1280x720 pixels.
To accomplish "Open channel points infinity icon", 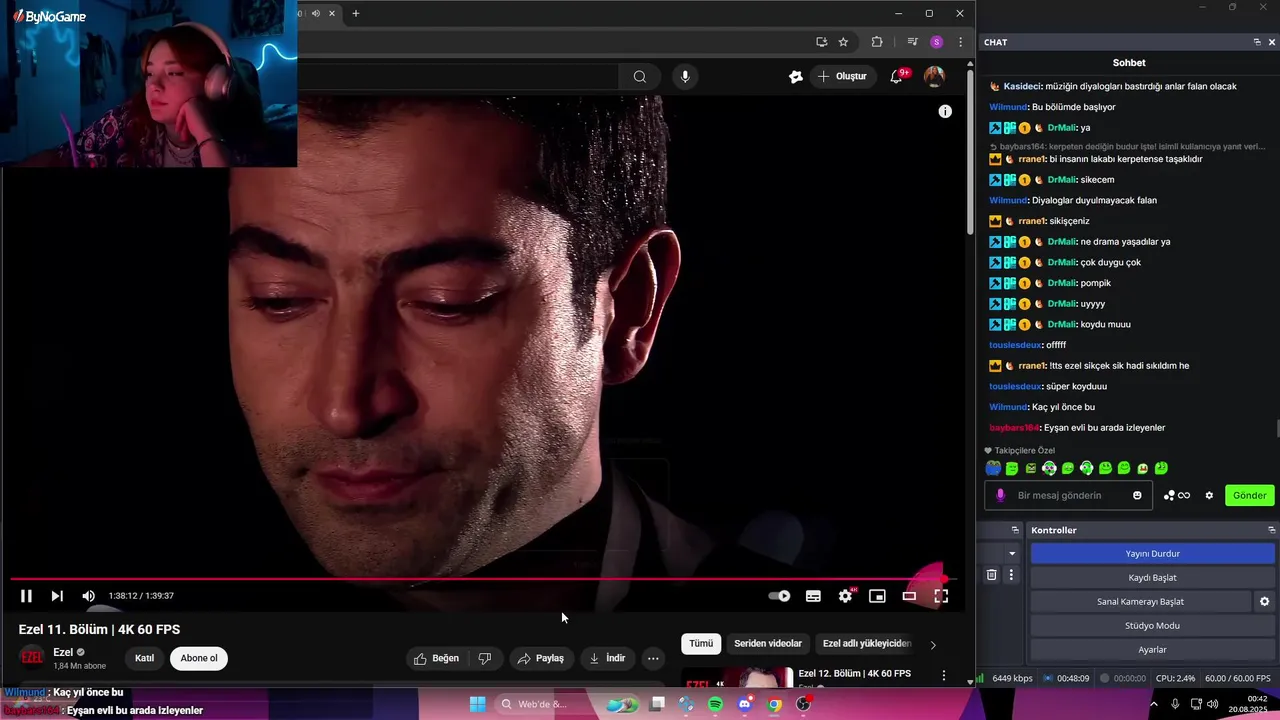I will tap(1177, 495).
